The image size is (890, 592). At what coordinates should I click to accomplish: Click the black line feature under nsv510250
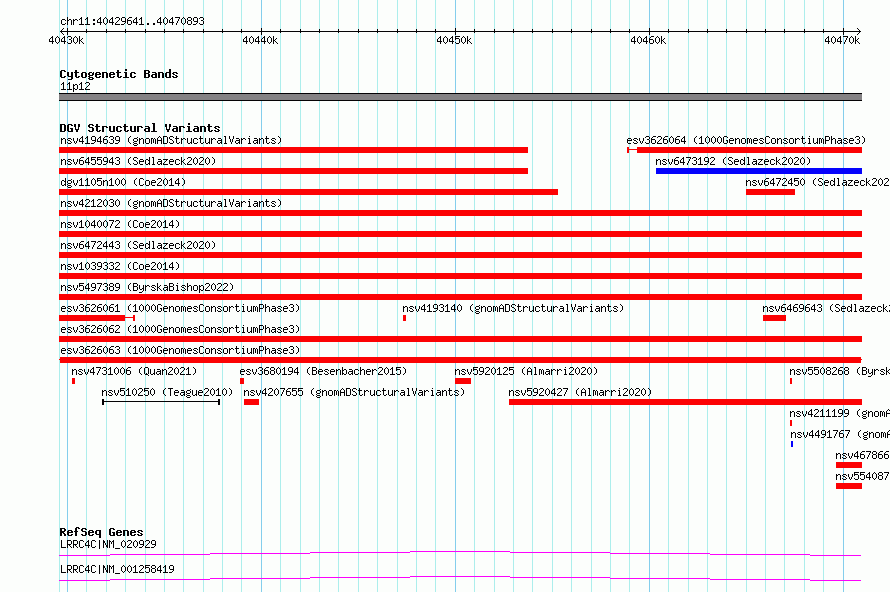161,402
